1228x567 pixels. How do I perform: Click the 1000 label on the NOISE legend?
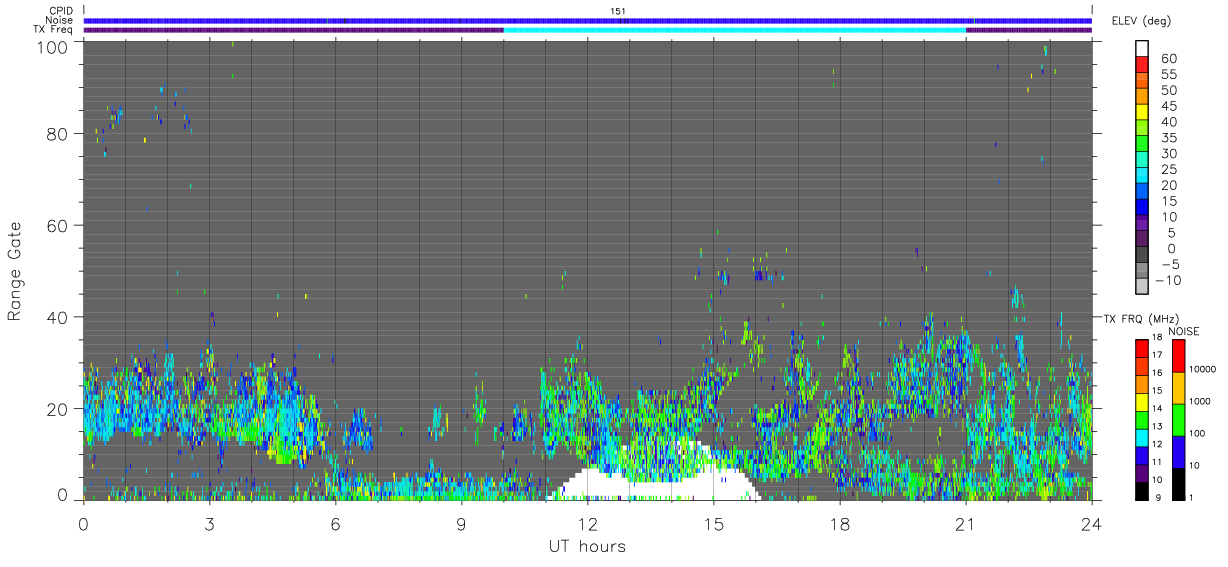[1199, 401]
